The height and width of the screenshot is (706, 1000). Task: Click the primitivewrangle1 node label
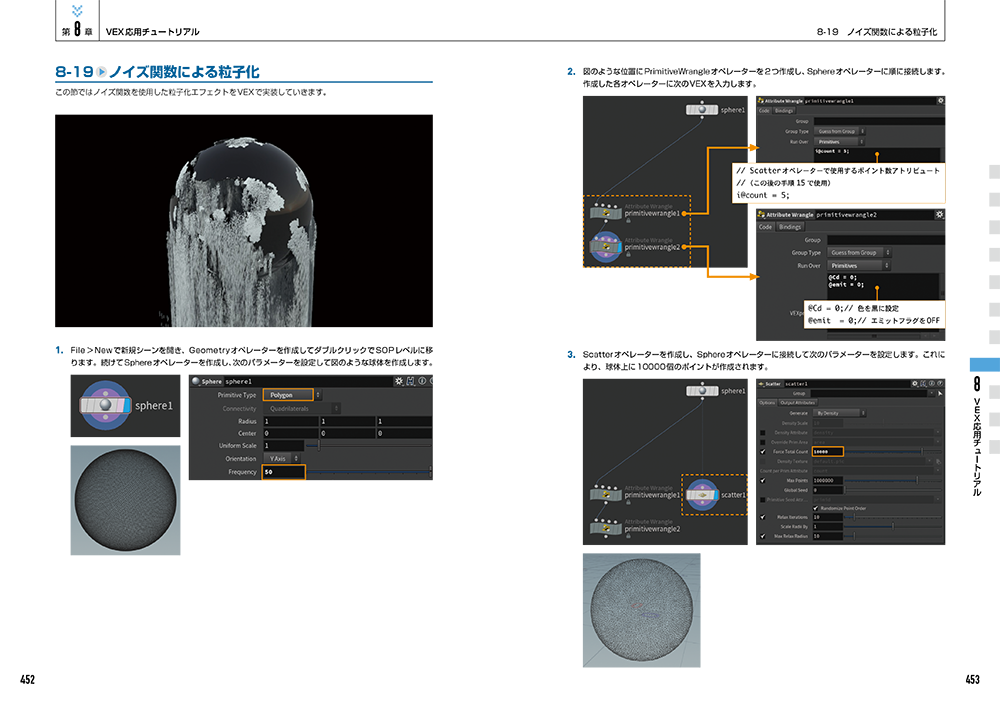652,213
